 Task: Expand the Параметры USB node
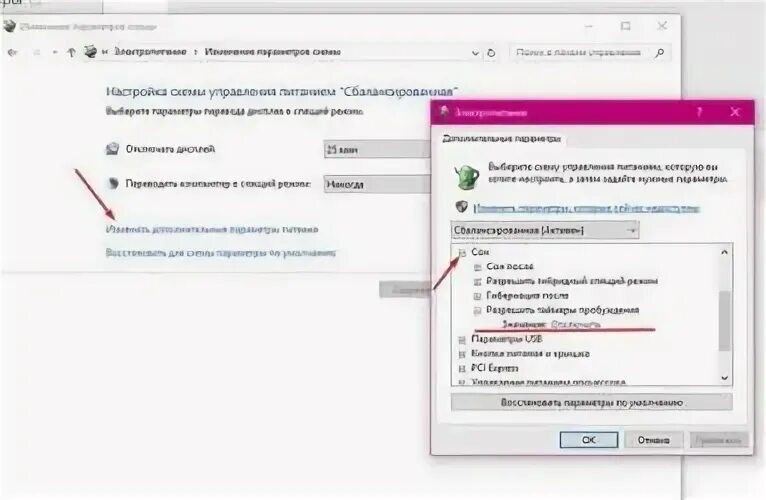click(x=462, y=340)
